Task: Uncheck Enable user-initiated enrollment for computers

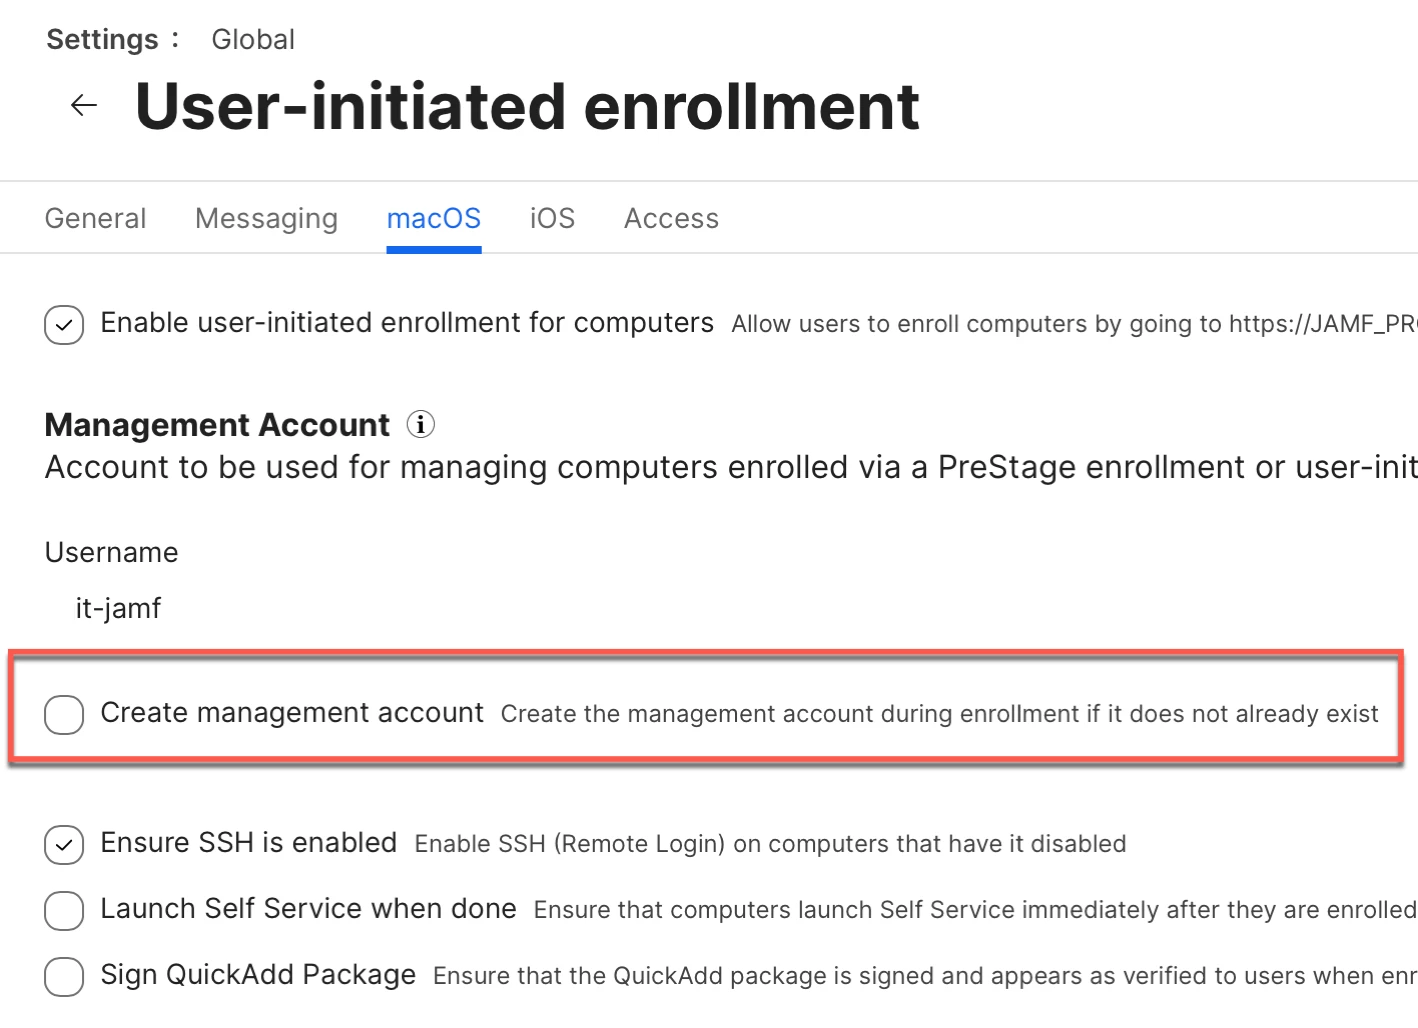Action: (64, 325)
